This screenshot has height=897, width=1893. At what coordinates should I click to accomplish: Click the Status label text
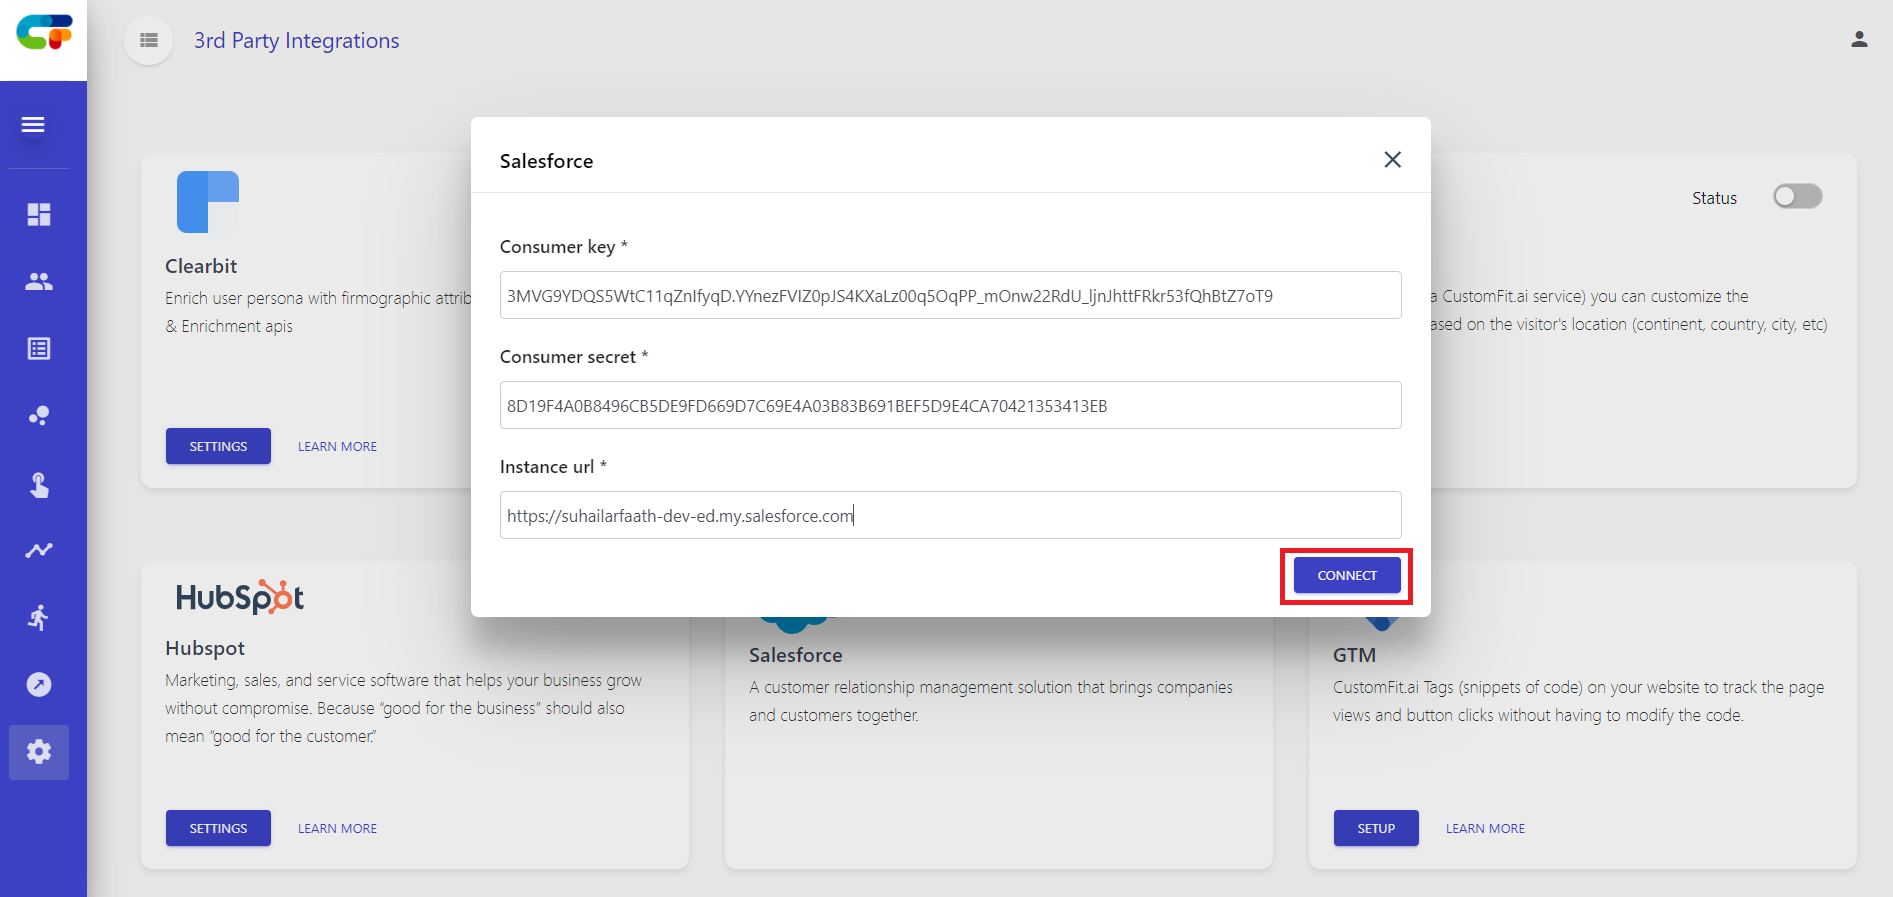click(x=1714, y=198)
